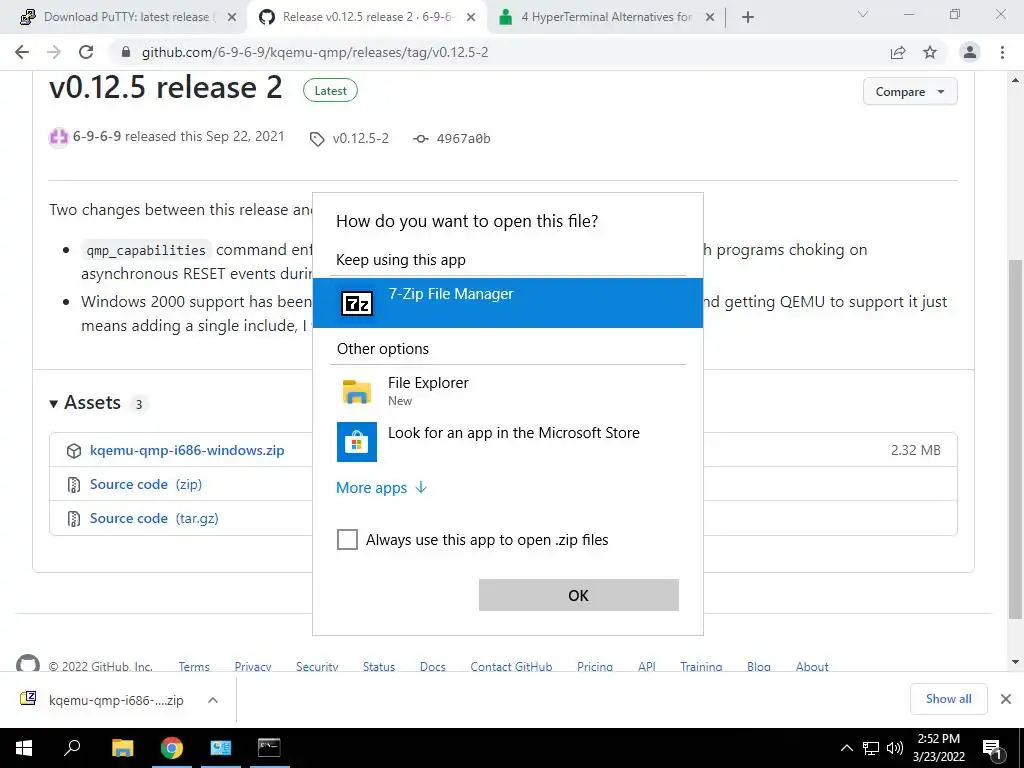Open Terms footer link
This screenshot has height=768, width=1024.
(x=194, y=666)
